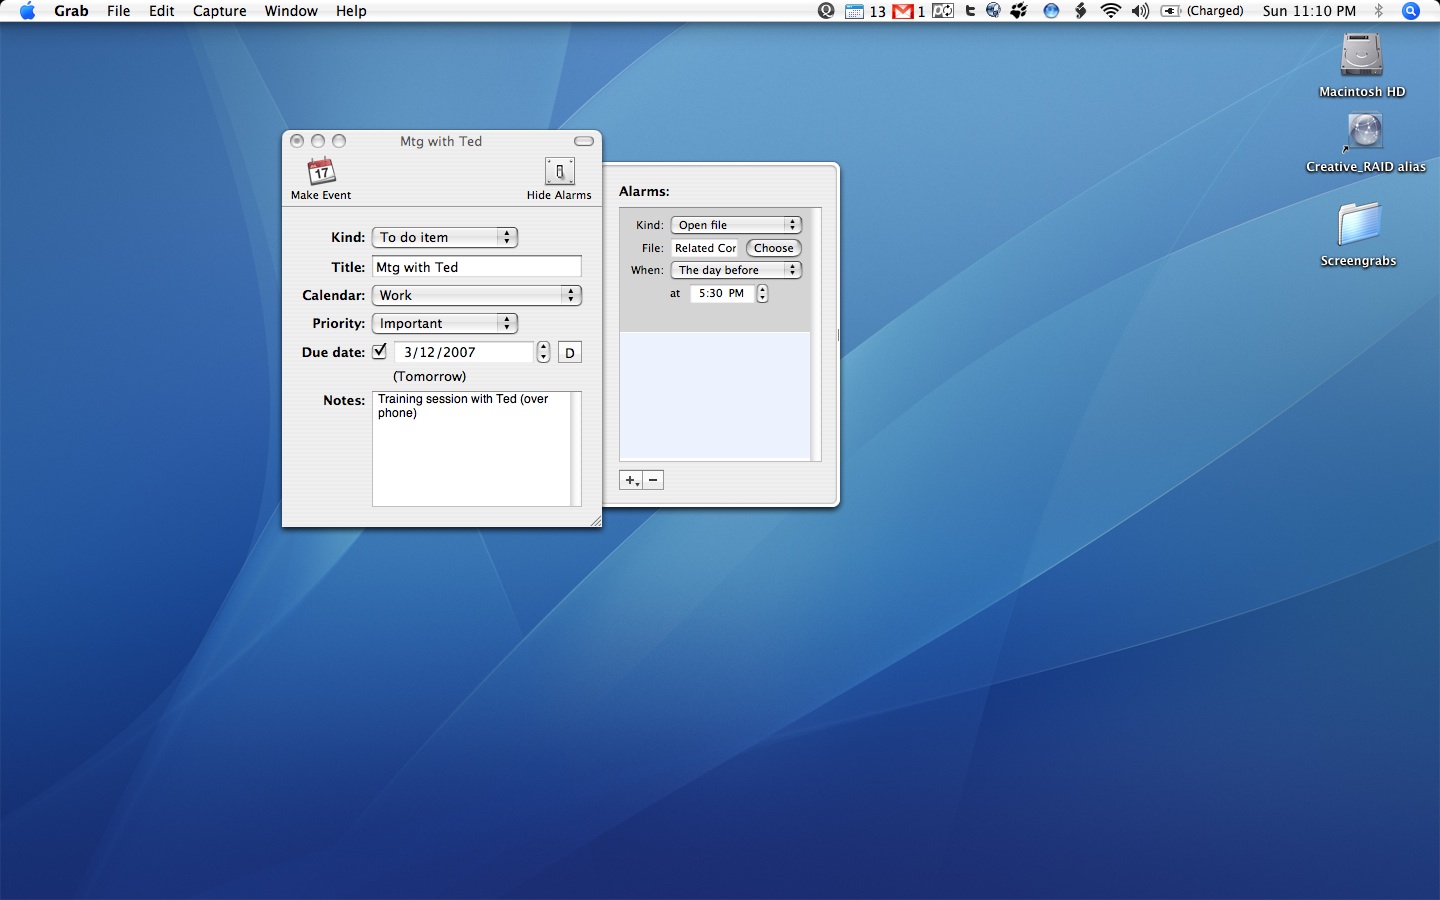Click in the Title text field

tap(476, 267)
